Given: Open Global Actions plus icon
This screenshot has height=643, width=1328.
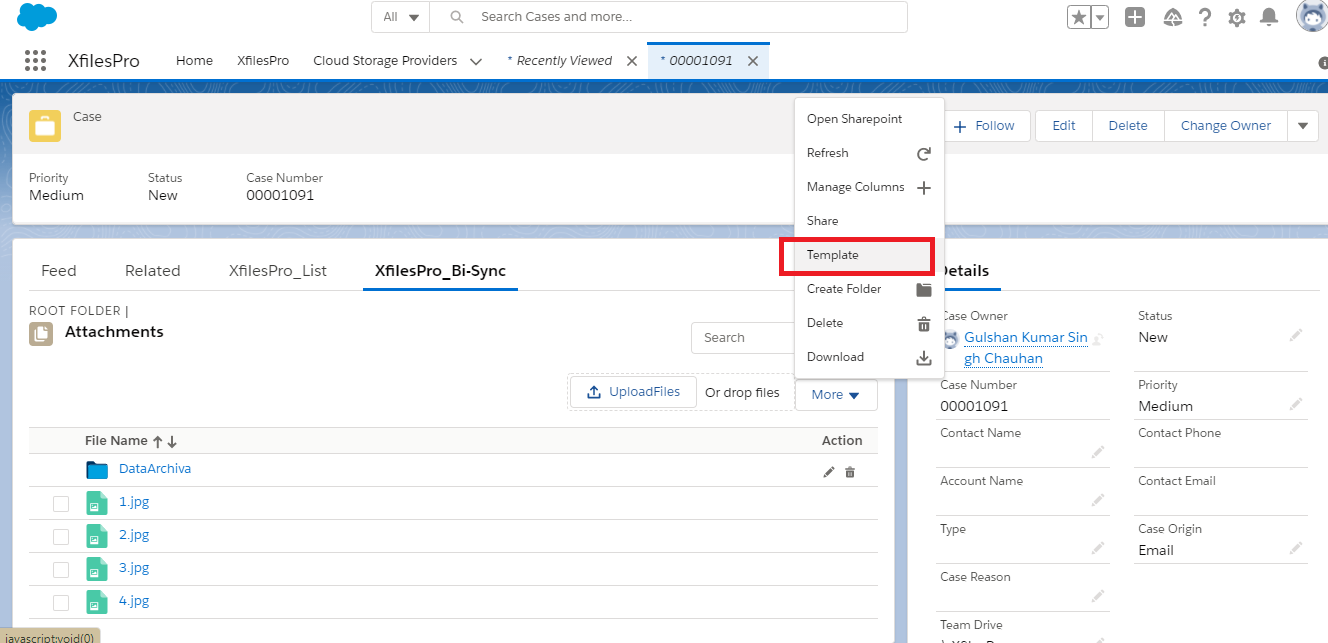Looking at the screenshot, I should point(1134,17).
